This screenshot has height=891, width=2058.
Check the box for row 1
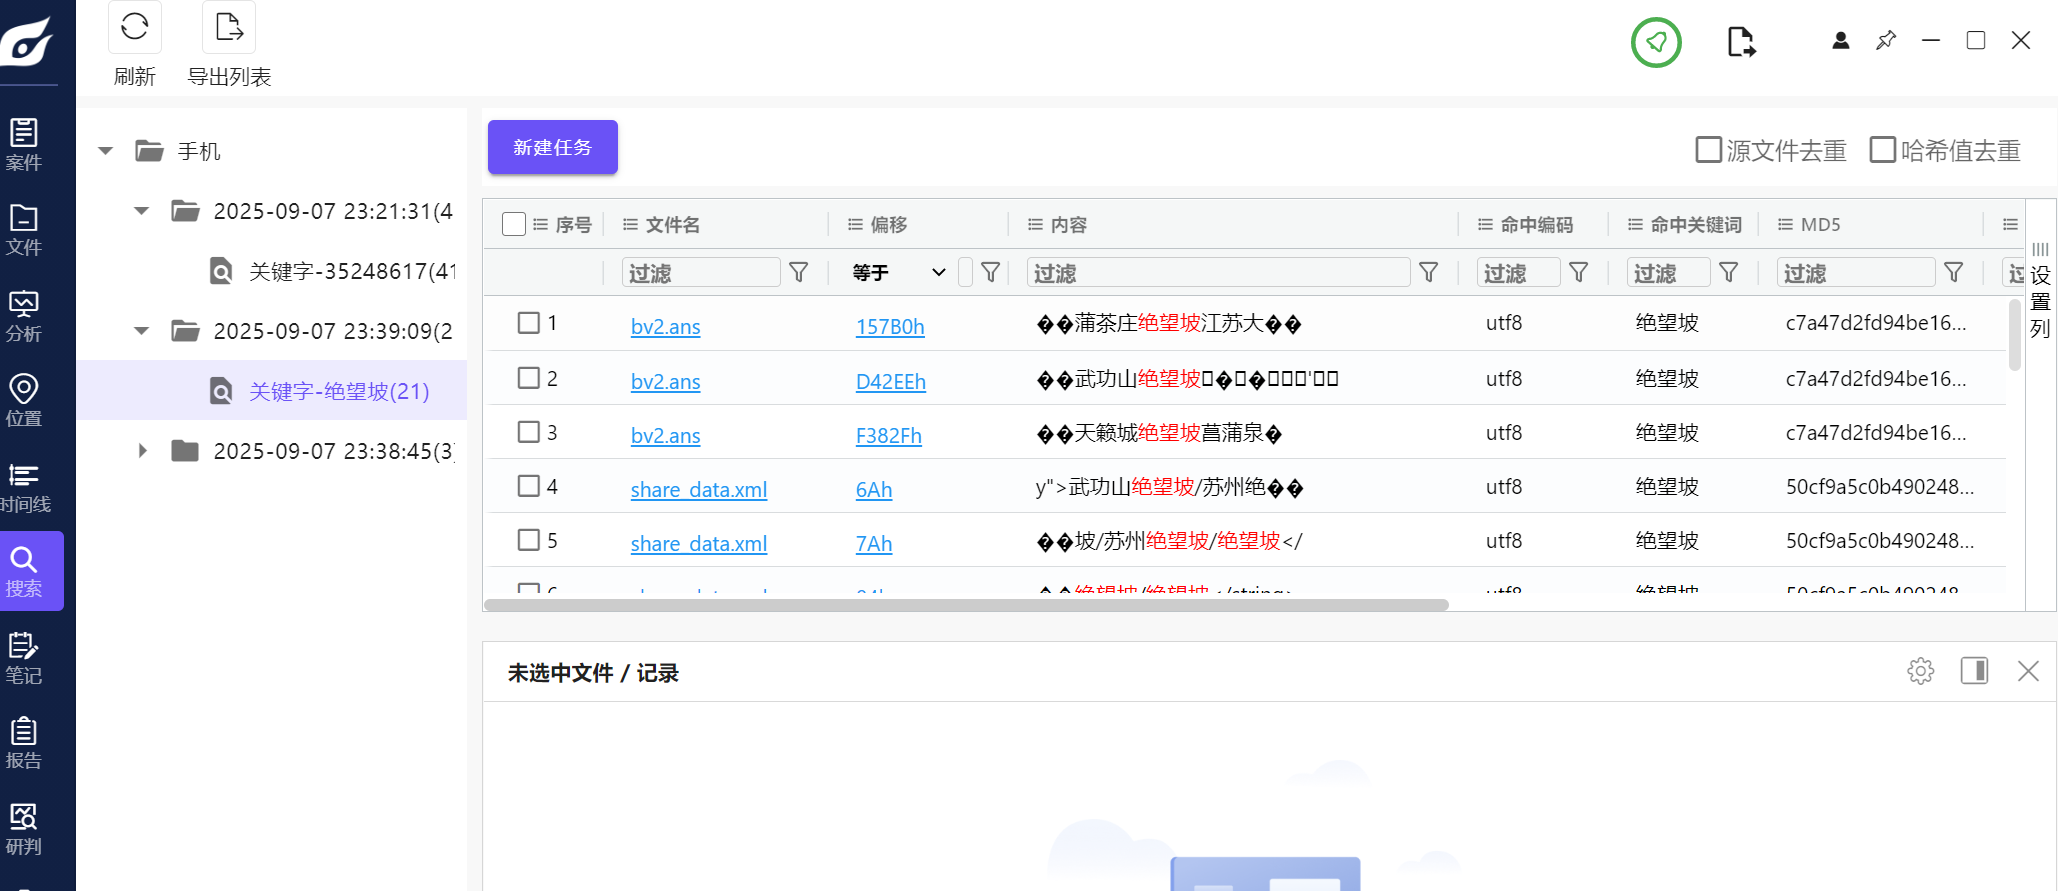(529, 323)
